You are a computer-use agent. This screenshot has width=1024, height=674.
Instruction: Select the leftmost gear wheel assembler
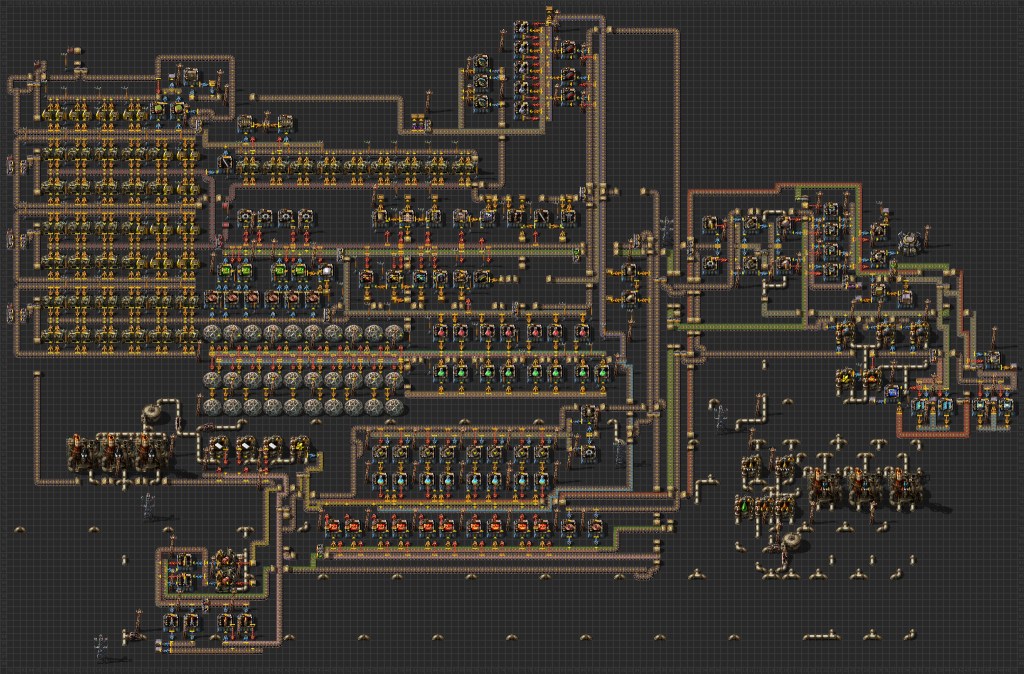pos(244,217)
